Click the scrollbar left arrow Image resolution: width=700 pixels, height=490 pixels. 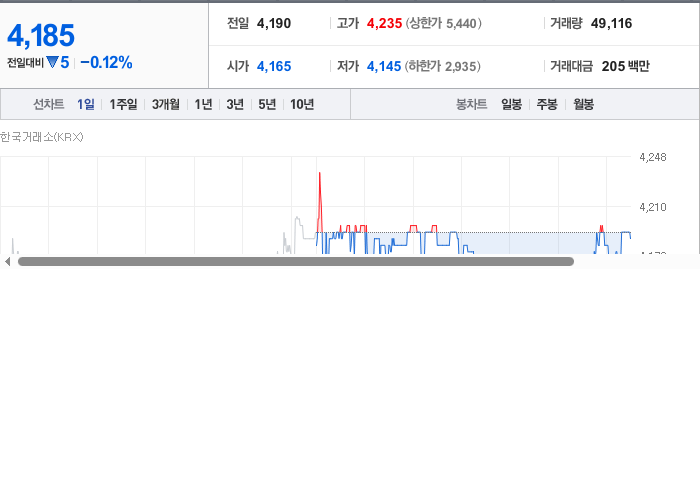pyautogui.click(x=7, y=262)
